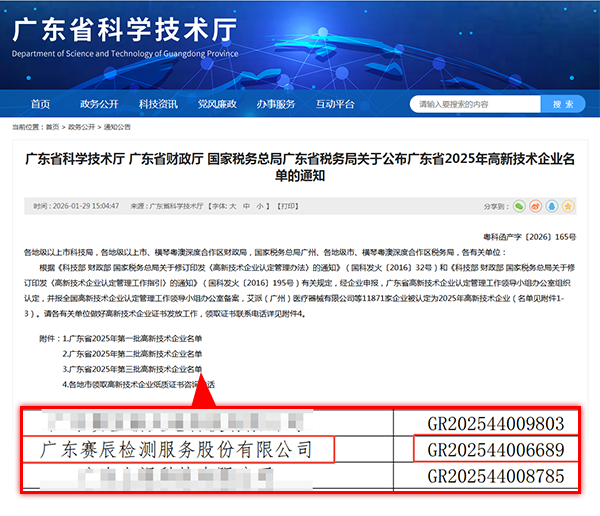
Task: Click the 打印 print link
Action: [x=287, y=206]
